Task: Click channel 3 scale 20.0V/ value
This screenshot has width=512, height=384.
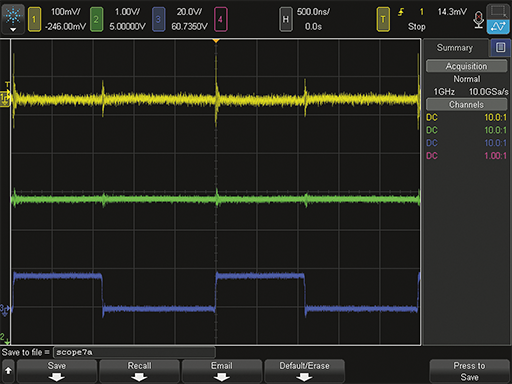Action: [x=189, y=12]
